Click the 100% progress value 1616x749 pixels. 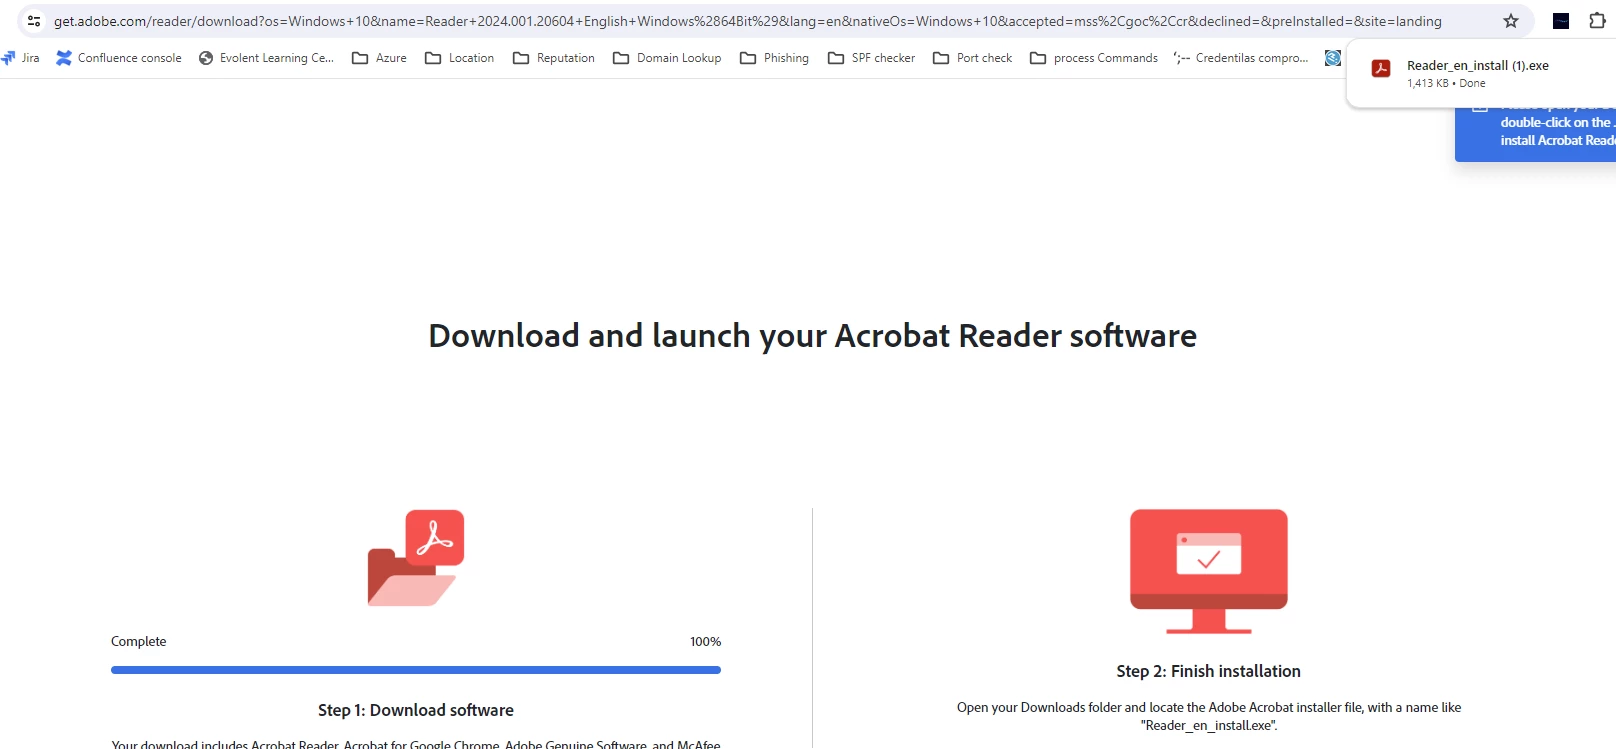tap(705, 641)
